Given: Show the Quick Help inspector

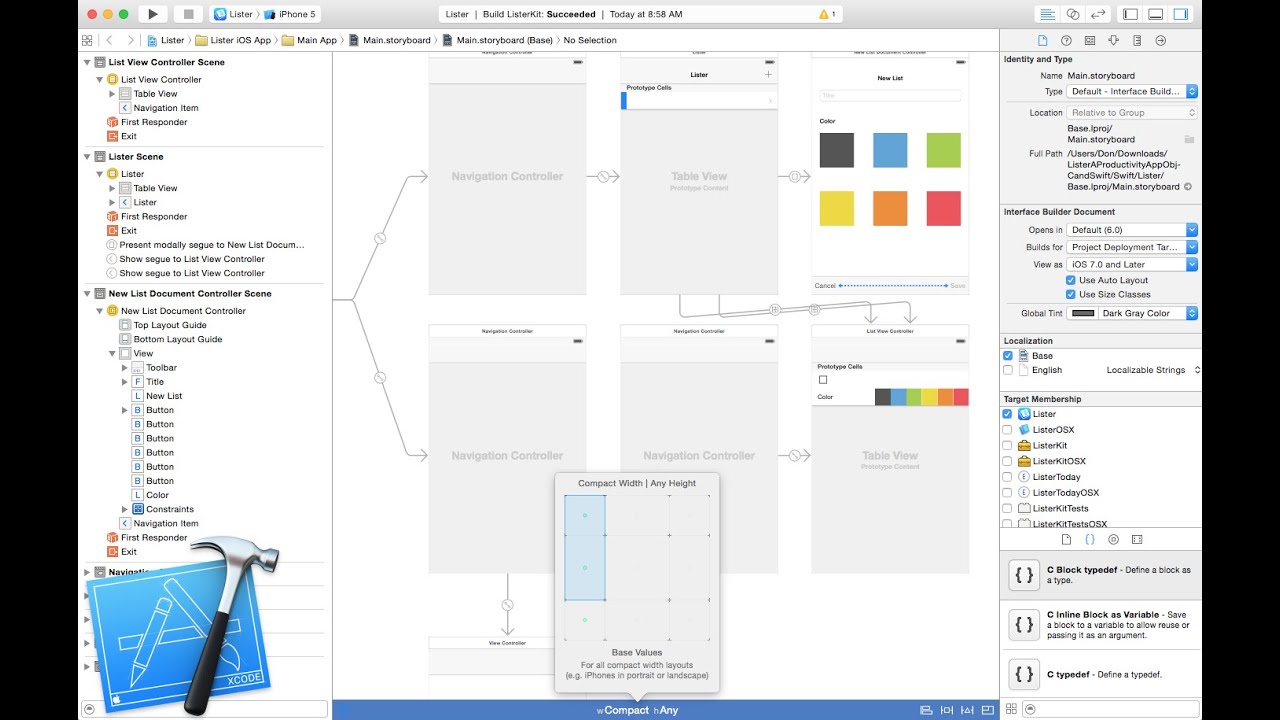Looking at the screenshot, I should (1066, 40).
